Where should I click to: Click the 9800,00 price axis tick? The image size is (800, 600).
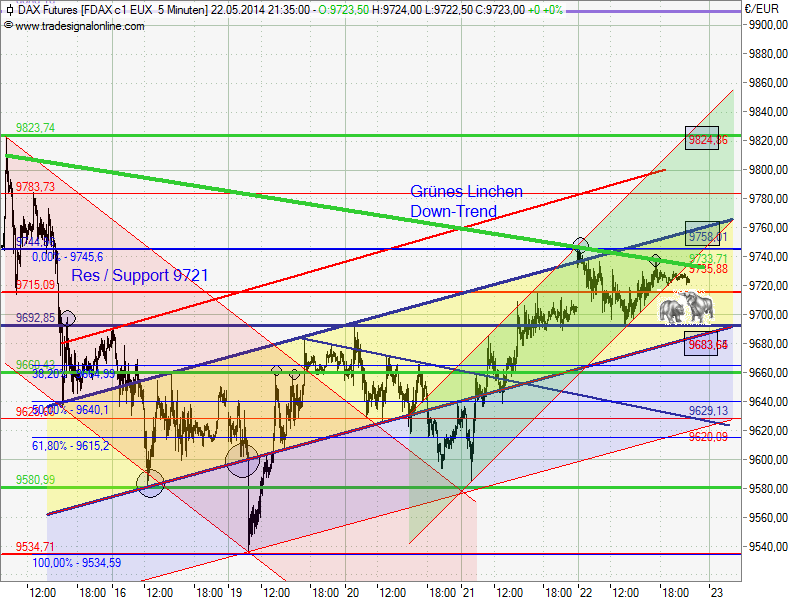pos(768,170)
